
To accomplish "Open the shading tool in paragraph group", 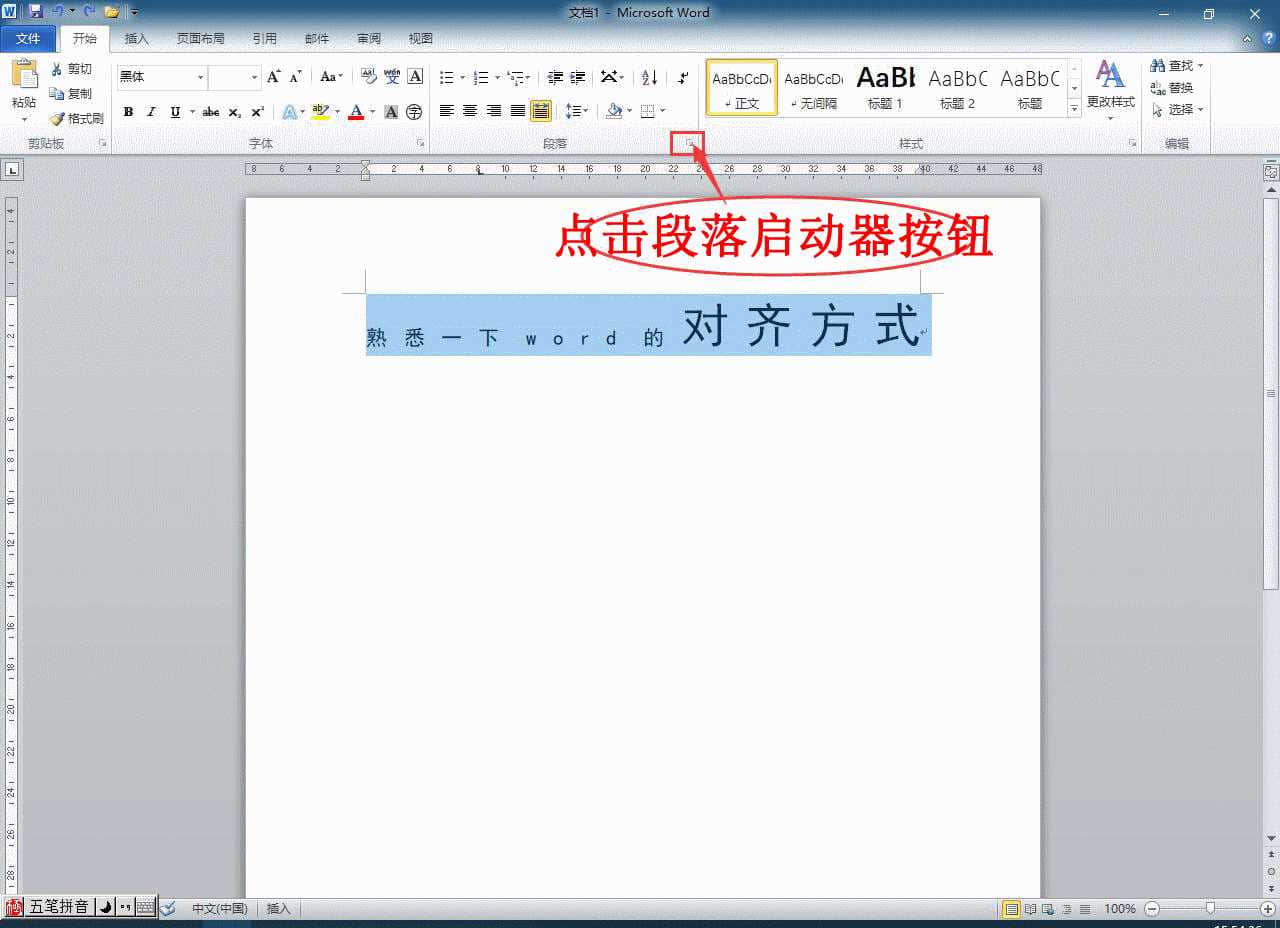I will (x=614, y=112).
